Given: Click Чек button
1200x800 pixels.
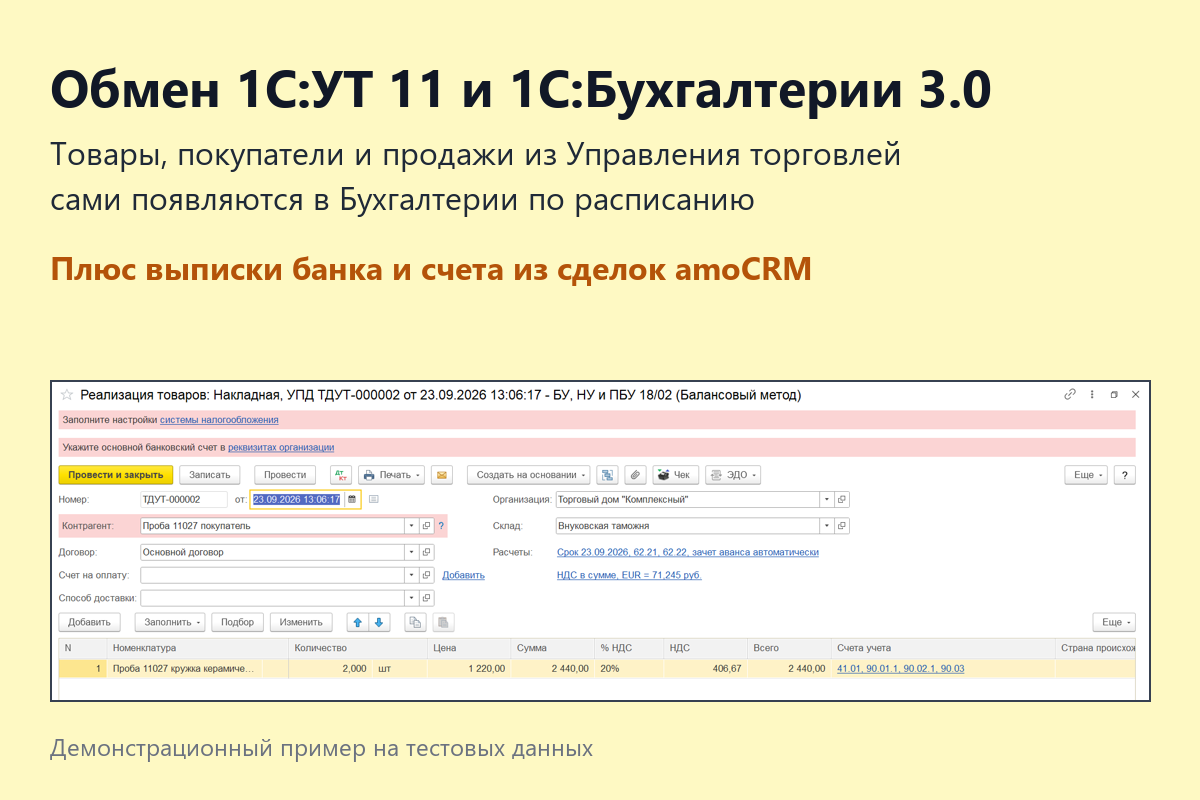Looking at the screenshot, I should pyautogui.click(x=675, y=475).
